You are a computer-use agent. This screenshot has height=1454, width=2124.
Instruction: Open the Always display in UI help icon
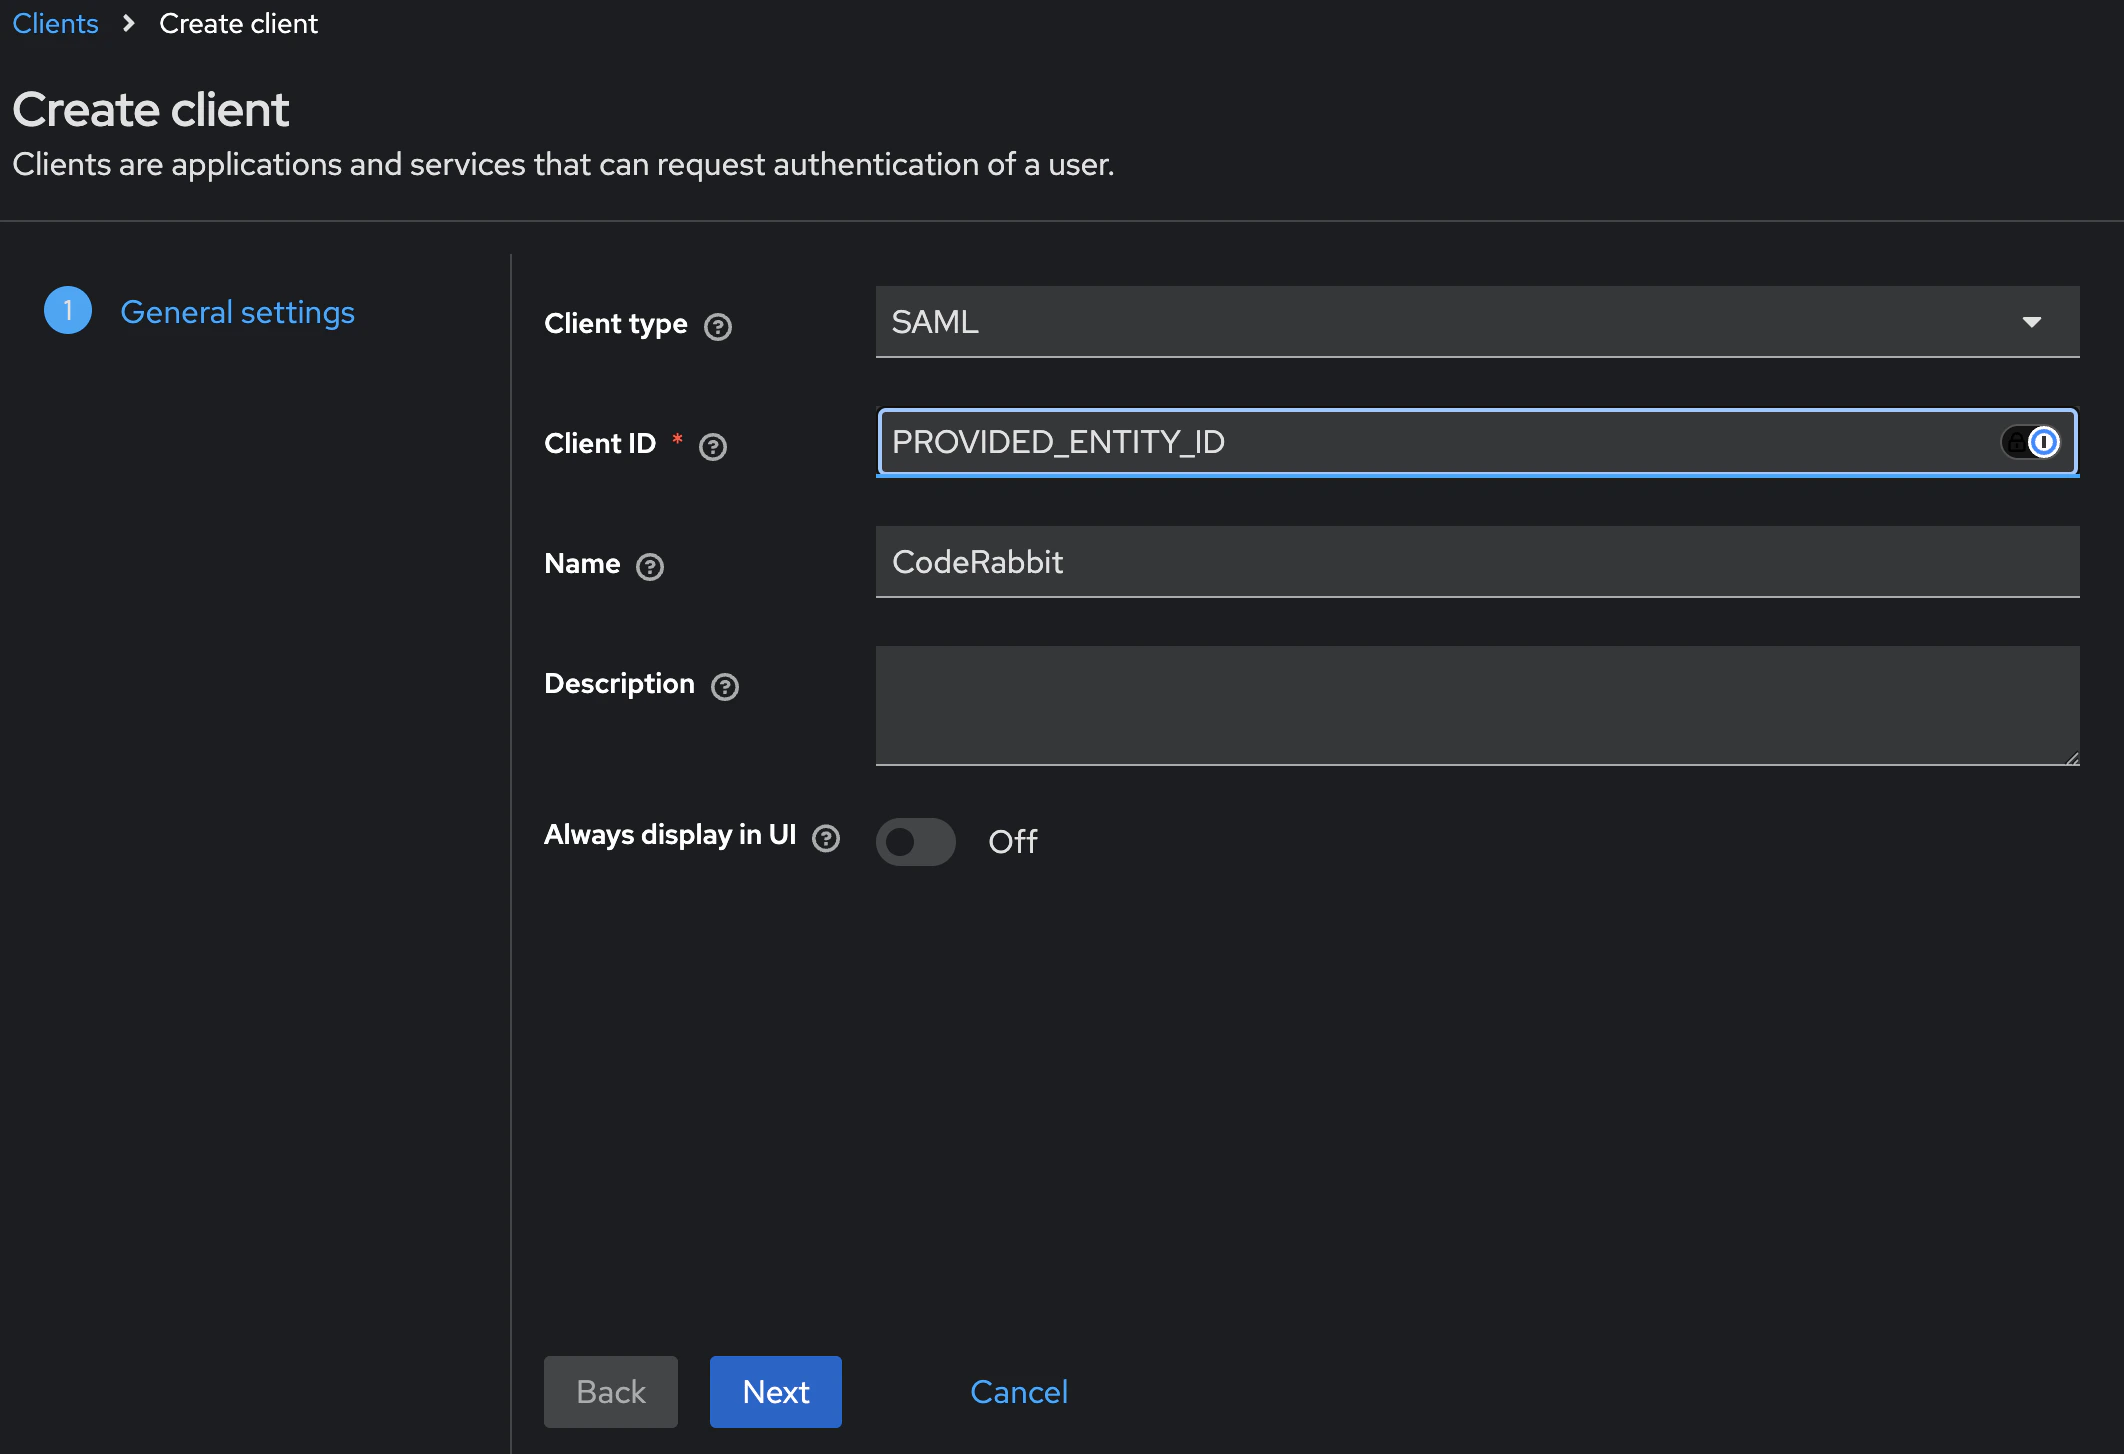tap(825, 837)
